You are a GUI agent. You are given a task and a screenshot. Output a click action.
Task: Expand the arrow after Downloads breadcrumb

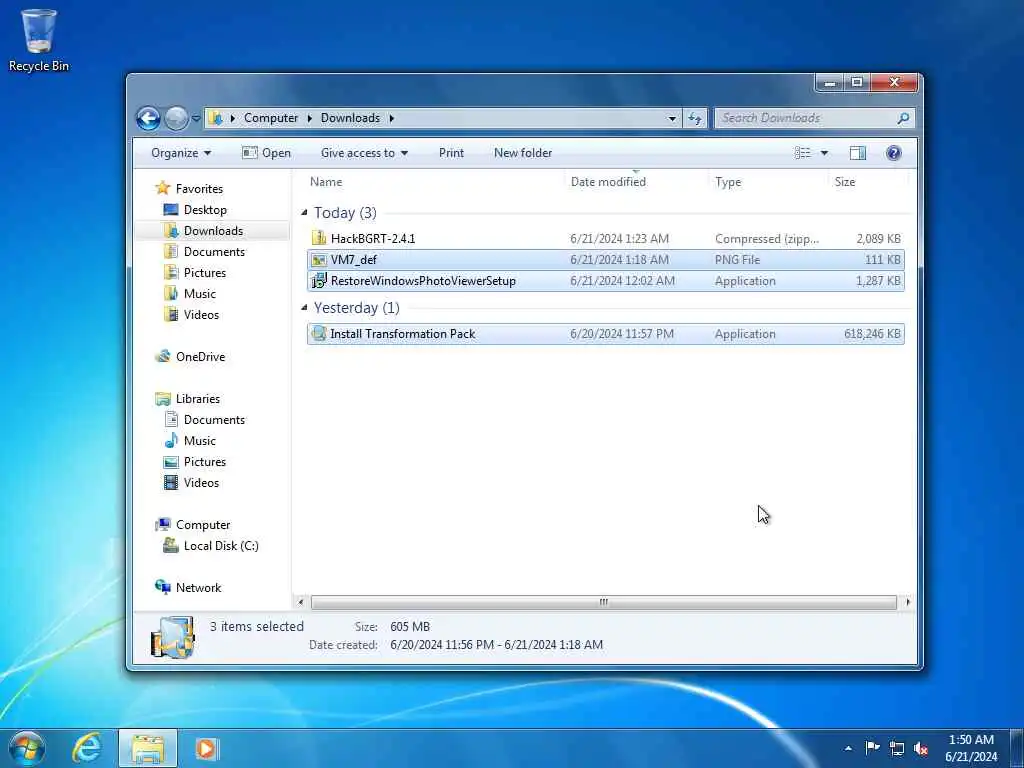[x=392, y=118]
